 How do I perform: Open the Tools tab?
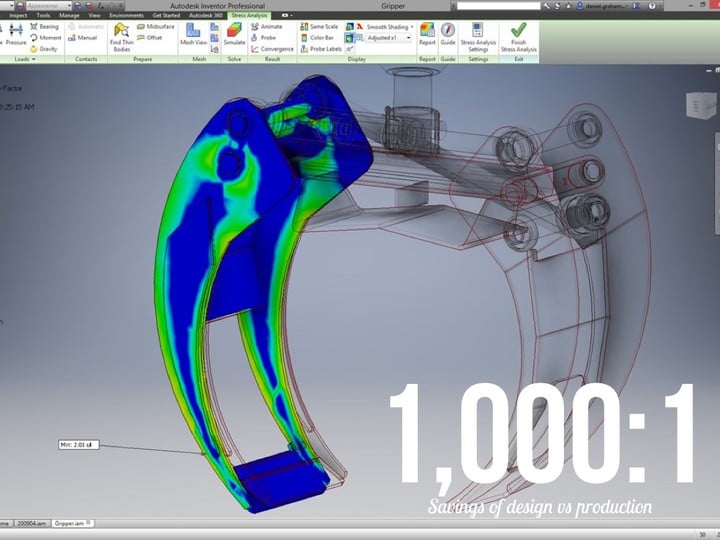pyautogui.click(x=43, y=15)
